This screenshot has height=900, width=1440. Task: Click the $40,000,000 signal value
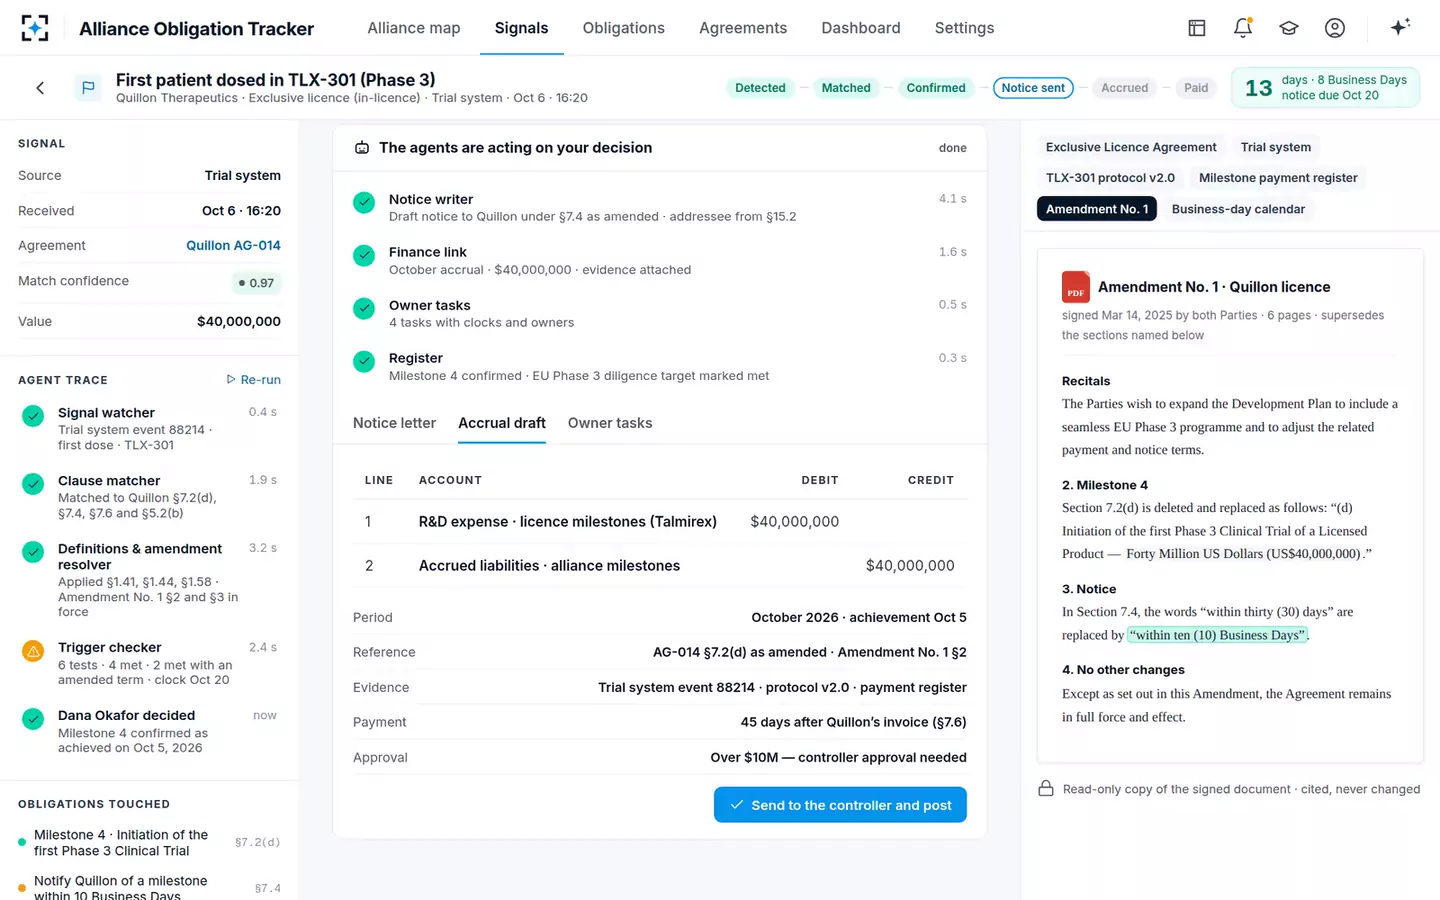click(239, 322)
